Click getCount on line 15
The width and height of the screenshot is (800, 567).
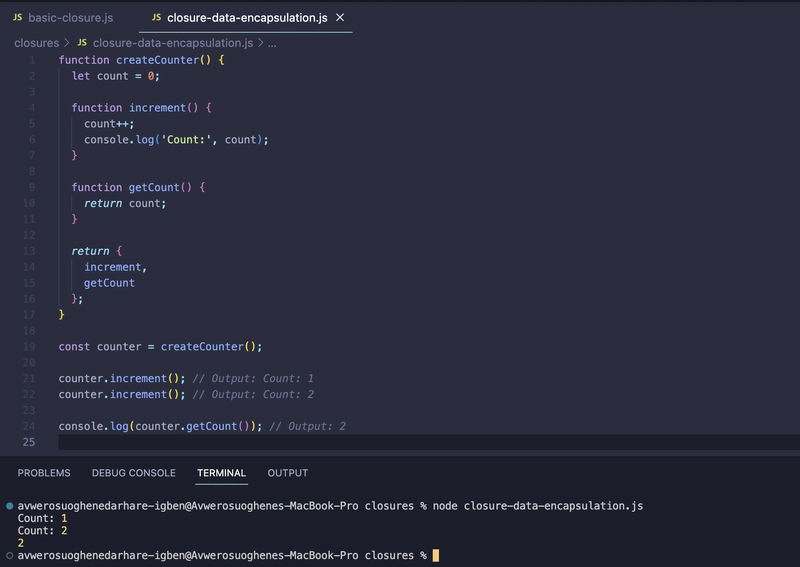point(109,283)
